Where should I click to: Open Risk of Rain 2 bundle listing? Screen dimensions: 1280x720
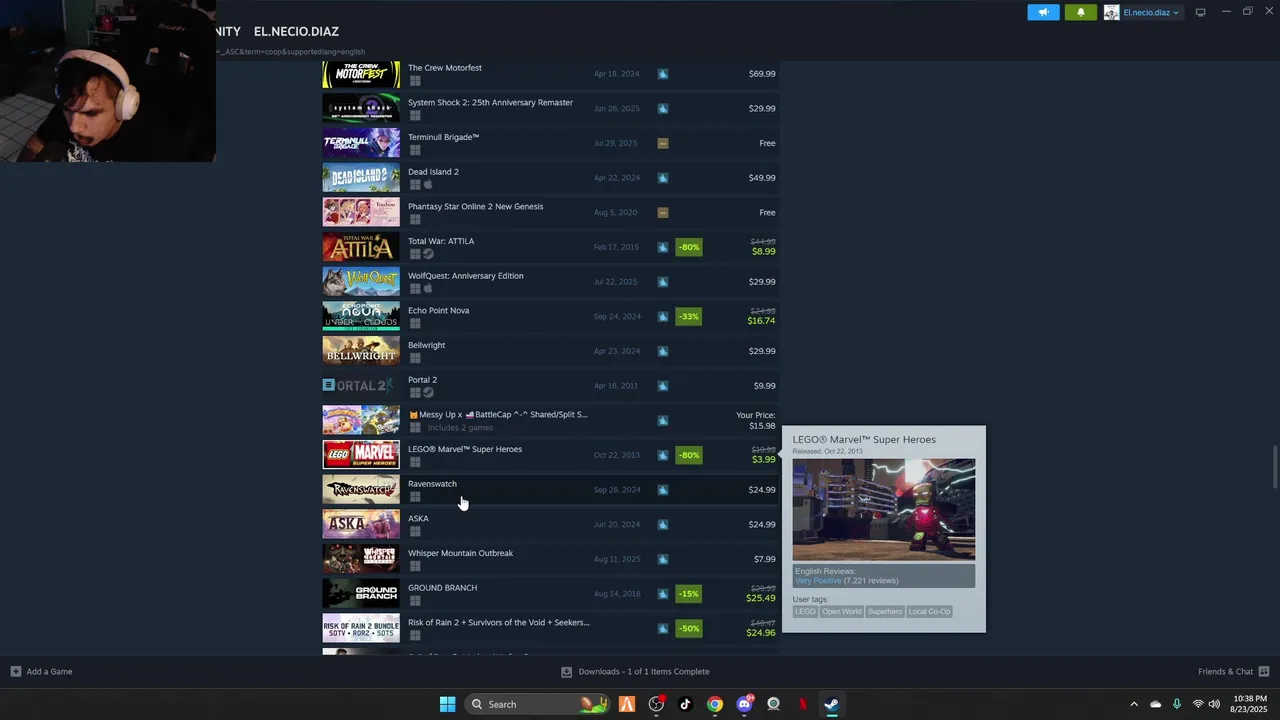550,628
